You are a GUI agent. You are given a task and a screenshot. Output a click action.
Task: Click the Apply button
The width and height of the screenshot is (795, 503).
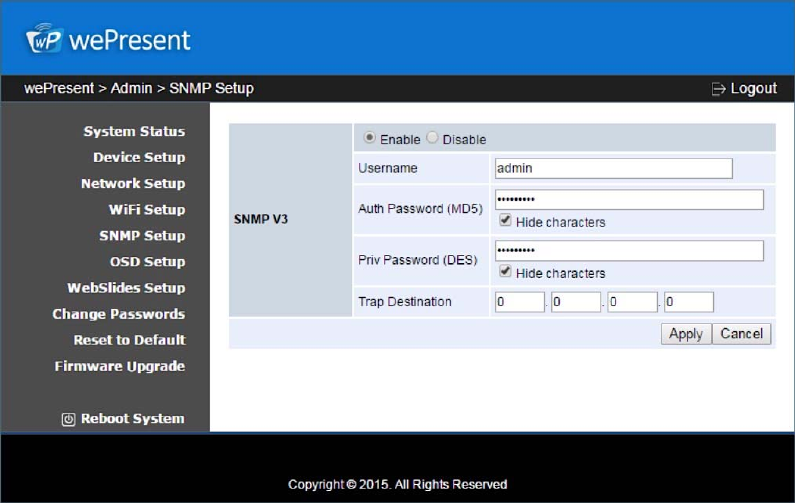(686, 334)
